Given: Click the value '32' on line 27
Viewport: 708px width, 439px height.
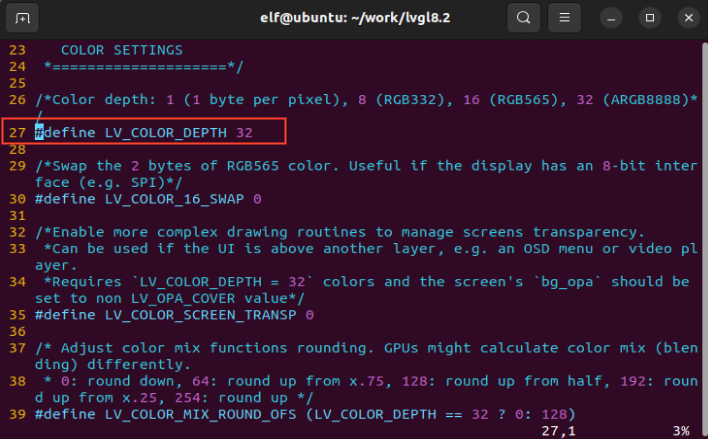Looking at the screenshot, I should point(244,133).
